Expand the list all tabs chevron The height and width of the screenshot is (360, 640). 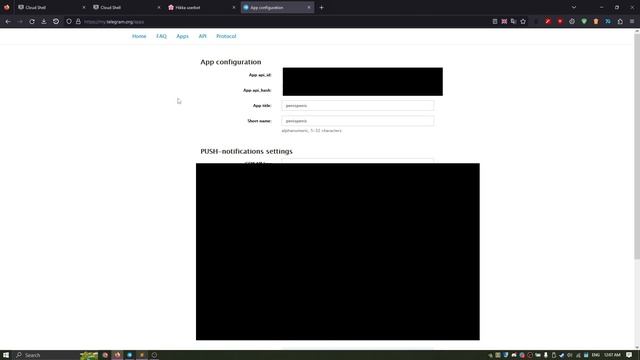click(x=574, y=7)
